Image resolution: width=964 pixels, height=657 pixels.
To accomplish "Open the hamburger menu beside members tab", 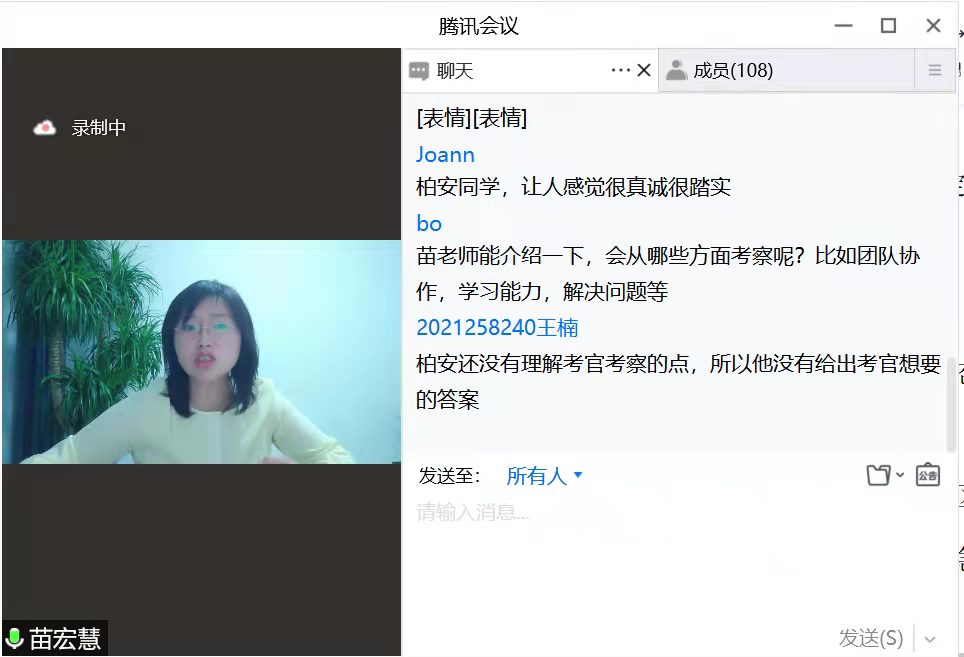I will (935, 71).
